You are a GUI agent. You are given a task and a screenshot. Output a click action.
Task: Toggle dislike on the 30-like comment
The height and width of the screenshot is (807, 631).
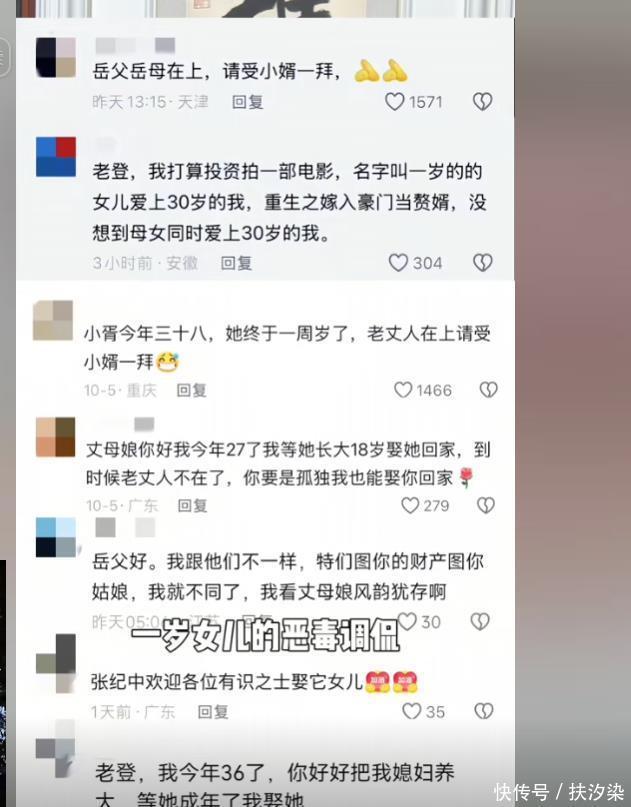480,621
